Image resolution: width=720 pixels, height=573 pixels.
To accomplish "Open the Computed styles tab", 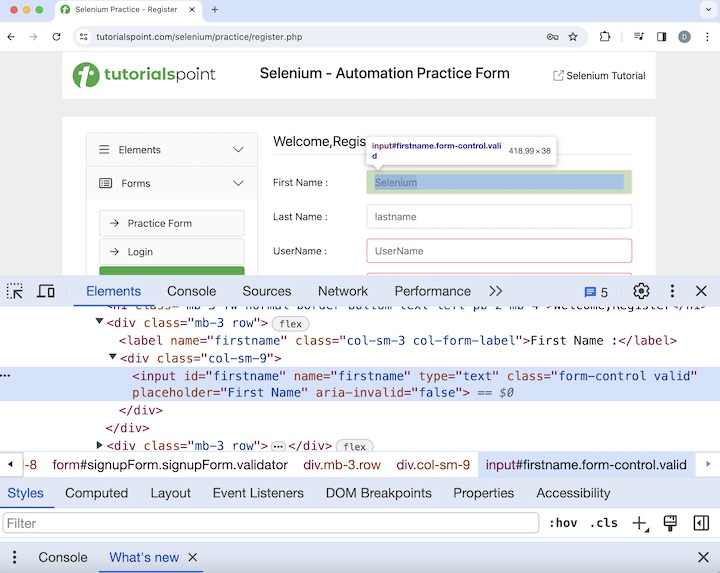I will point(96,493).
